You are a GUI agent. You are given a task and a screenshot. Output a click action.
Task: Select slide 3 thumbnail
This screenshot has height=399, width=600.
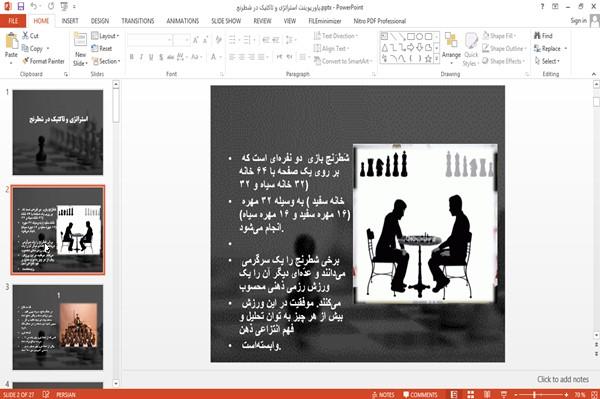58,327
